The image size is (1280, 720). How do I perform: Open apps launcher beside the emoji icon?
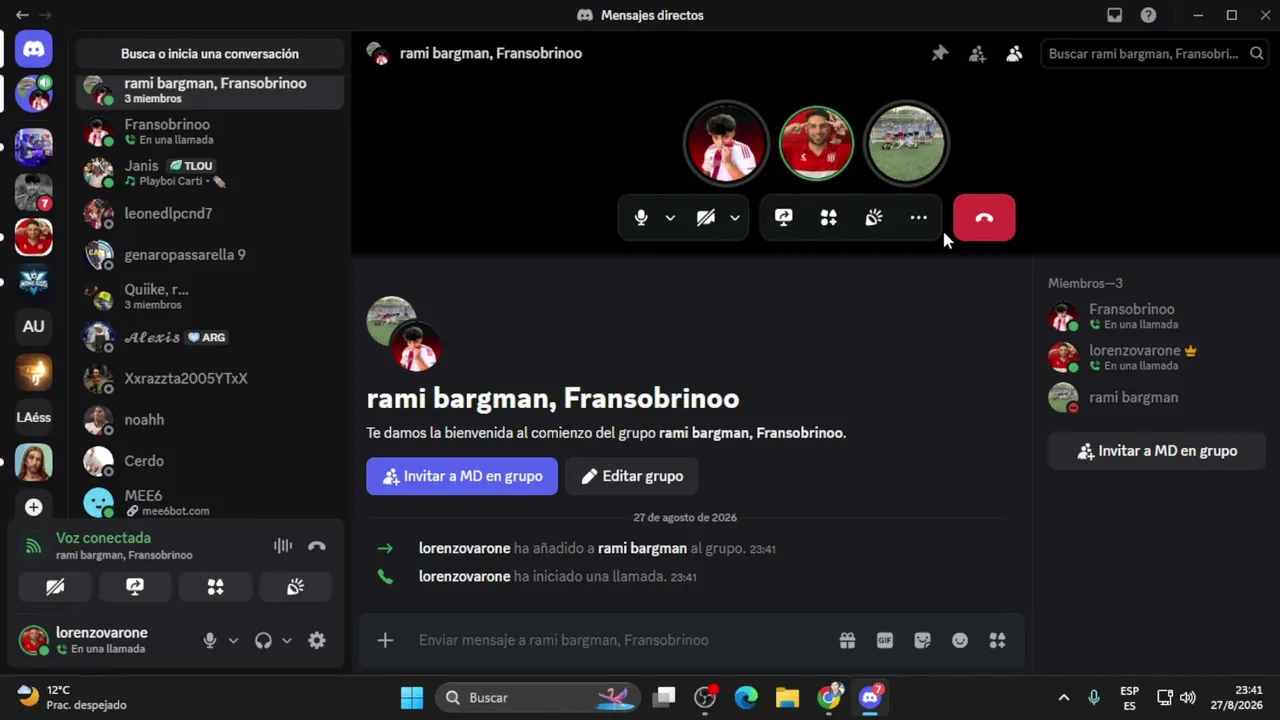997,641
